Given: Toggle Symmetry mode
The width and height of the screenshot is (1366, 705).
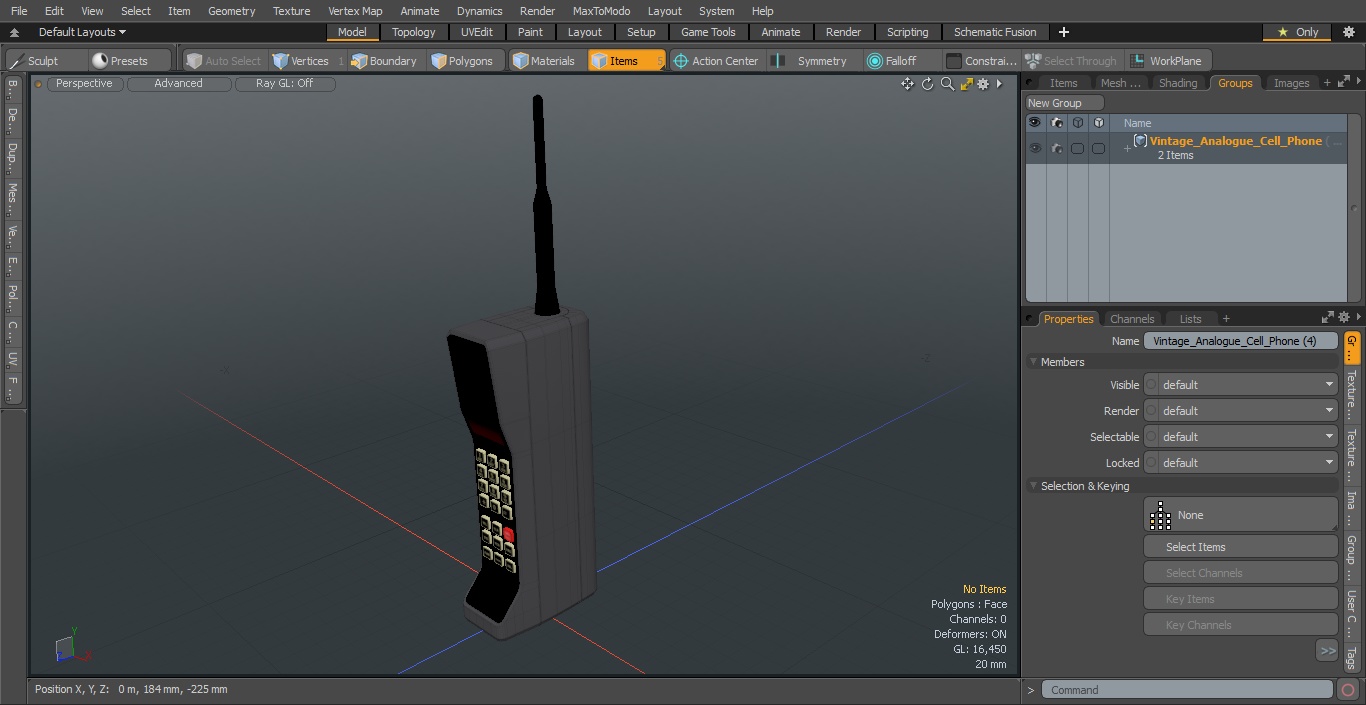Looking at the screenshot, I should [x=810, y=61].
